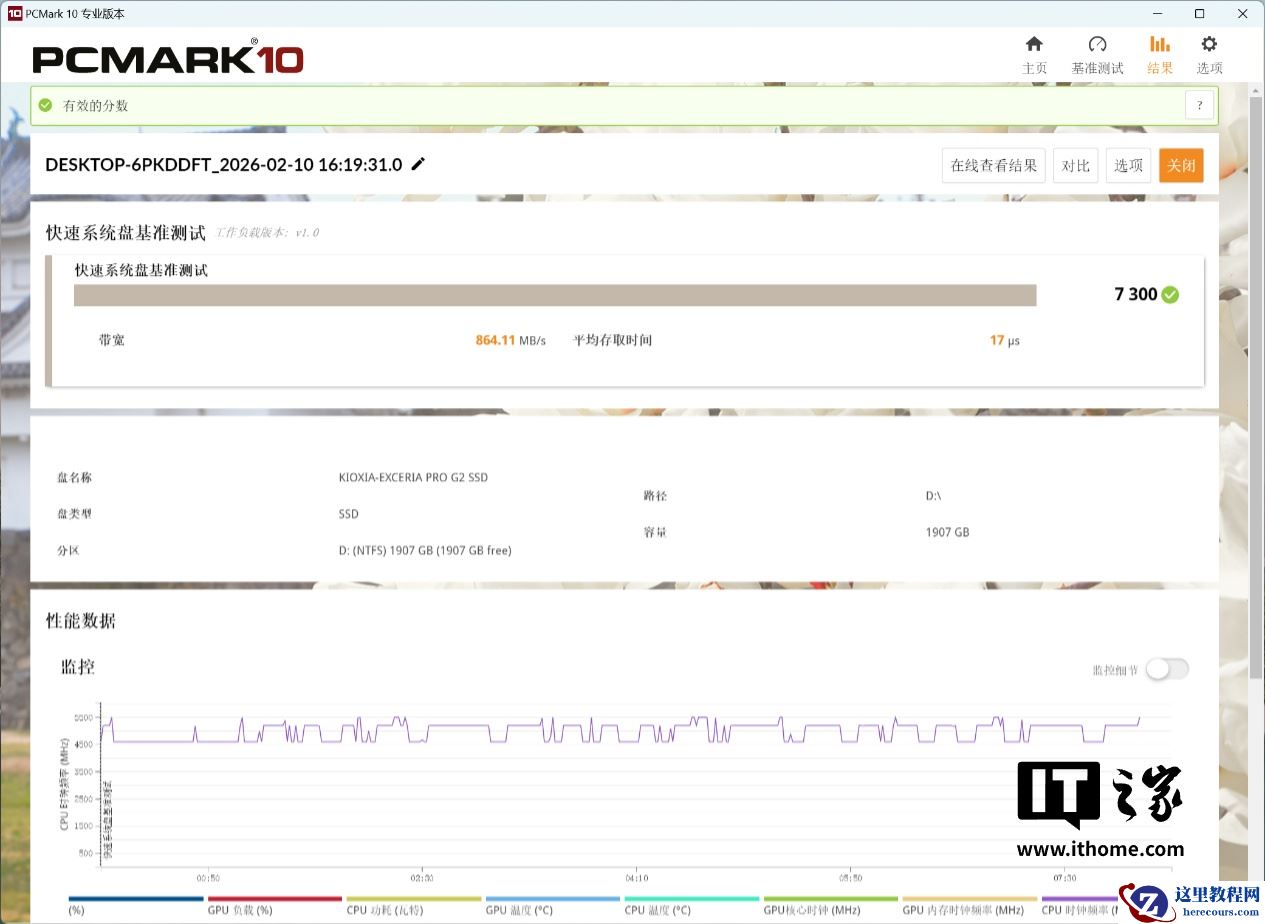Image resolution: width=1265 pixels, height=924 pixels.
Task: Click the score value 7 300
Action: pyautogui.click(x=1135, y=295)
